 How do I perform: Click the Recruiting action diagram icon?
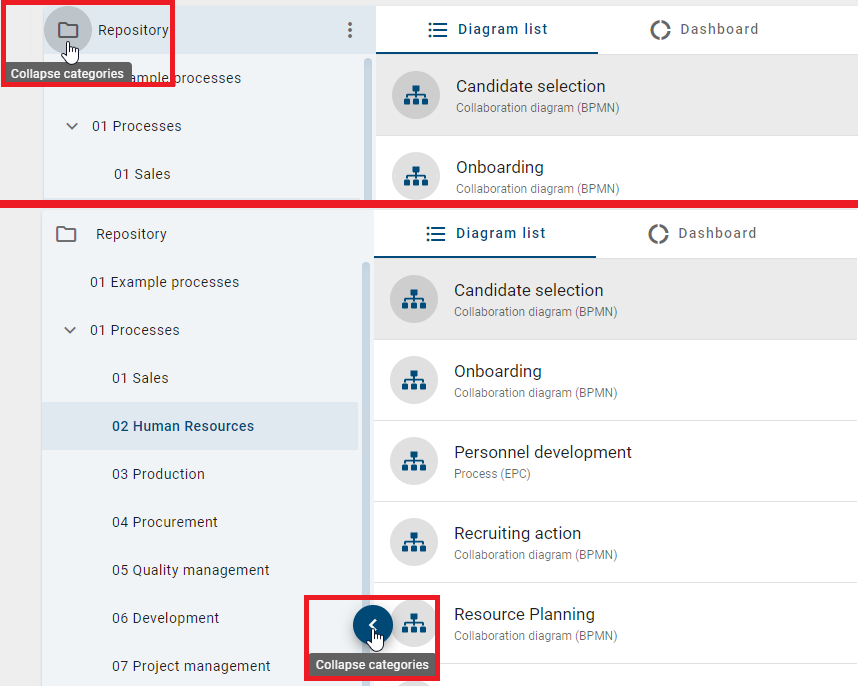[x=414, y=542]
